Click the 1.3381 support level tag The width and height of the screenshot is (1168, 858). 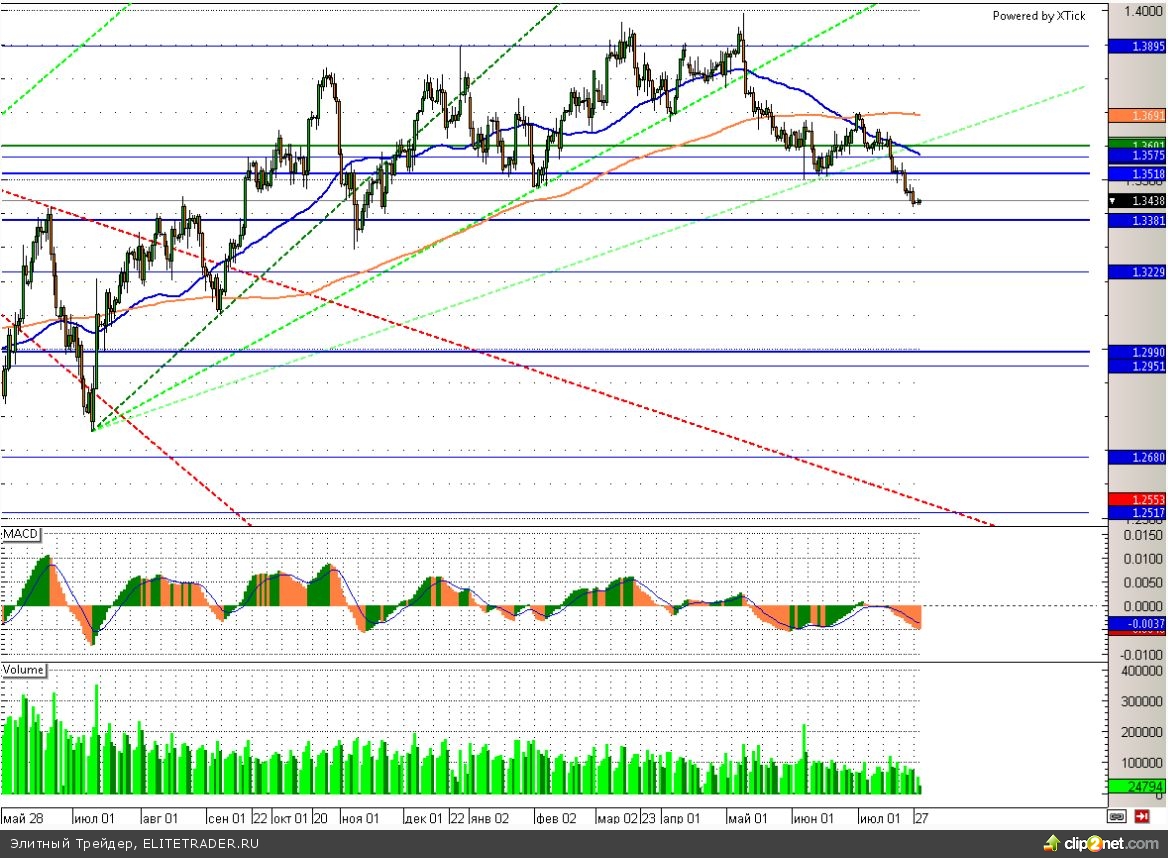coord(1137,220)
